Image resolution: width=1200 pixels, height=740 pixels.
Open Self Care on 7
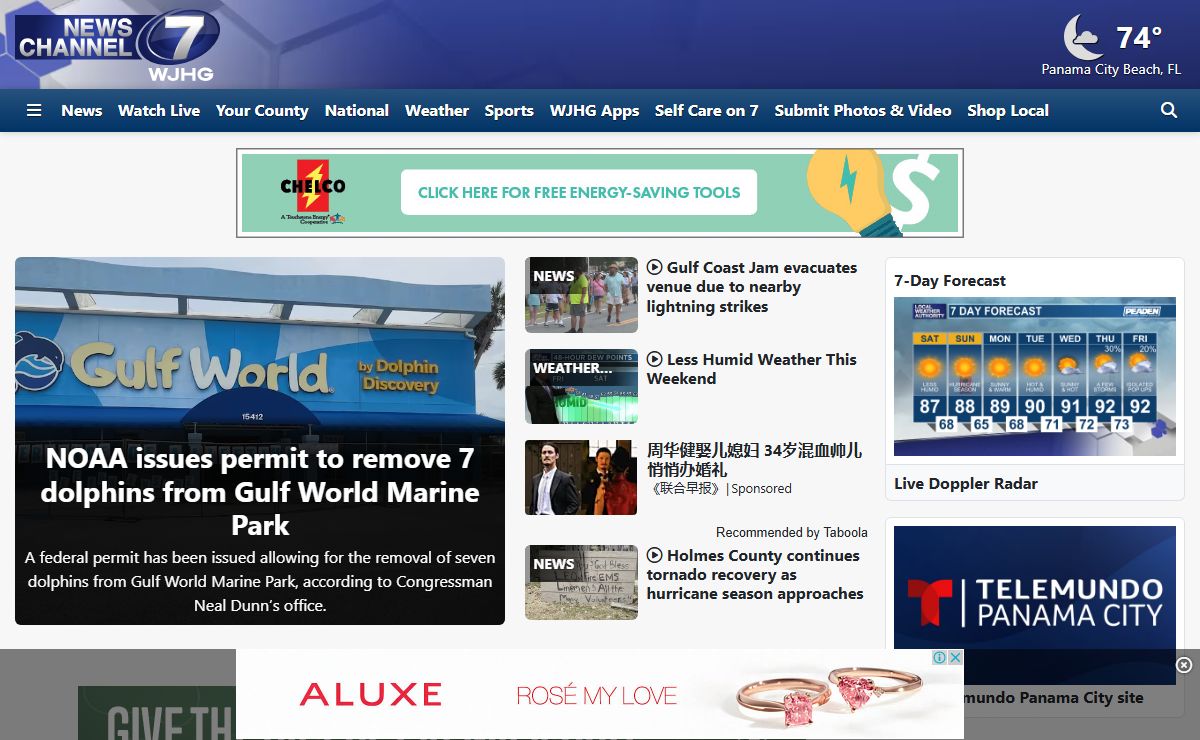(x=707, y=110)
